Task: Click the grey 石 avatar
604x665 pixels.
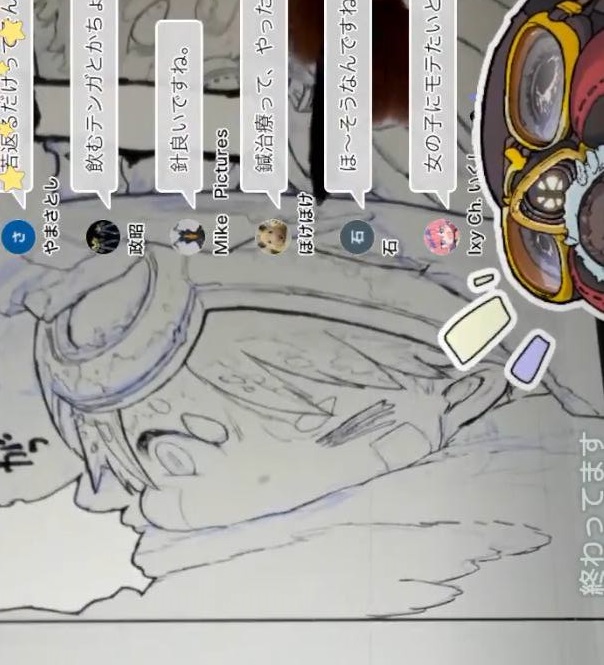Action: click(357, 237)
